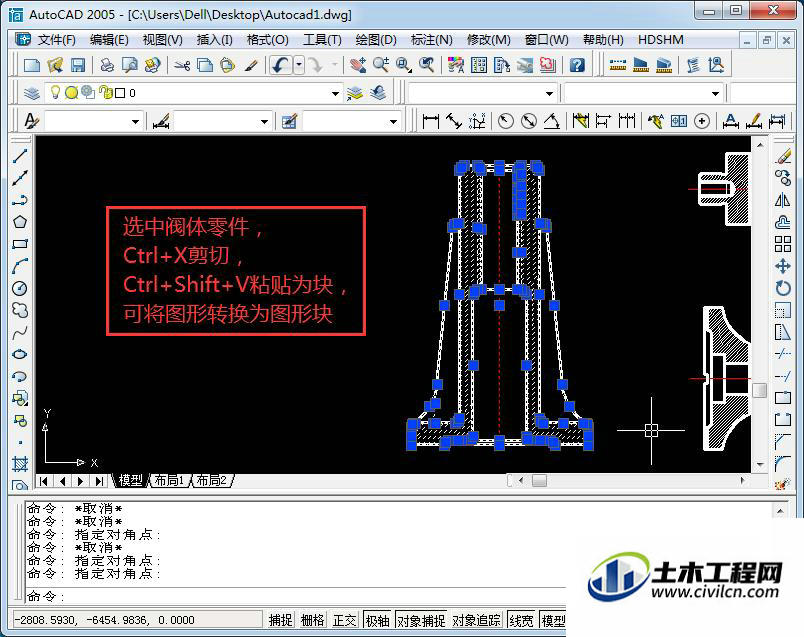Toggle 正交 ortho mode in status bar
The image size is (804, 637).
tap(345, 620)
